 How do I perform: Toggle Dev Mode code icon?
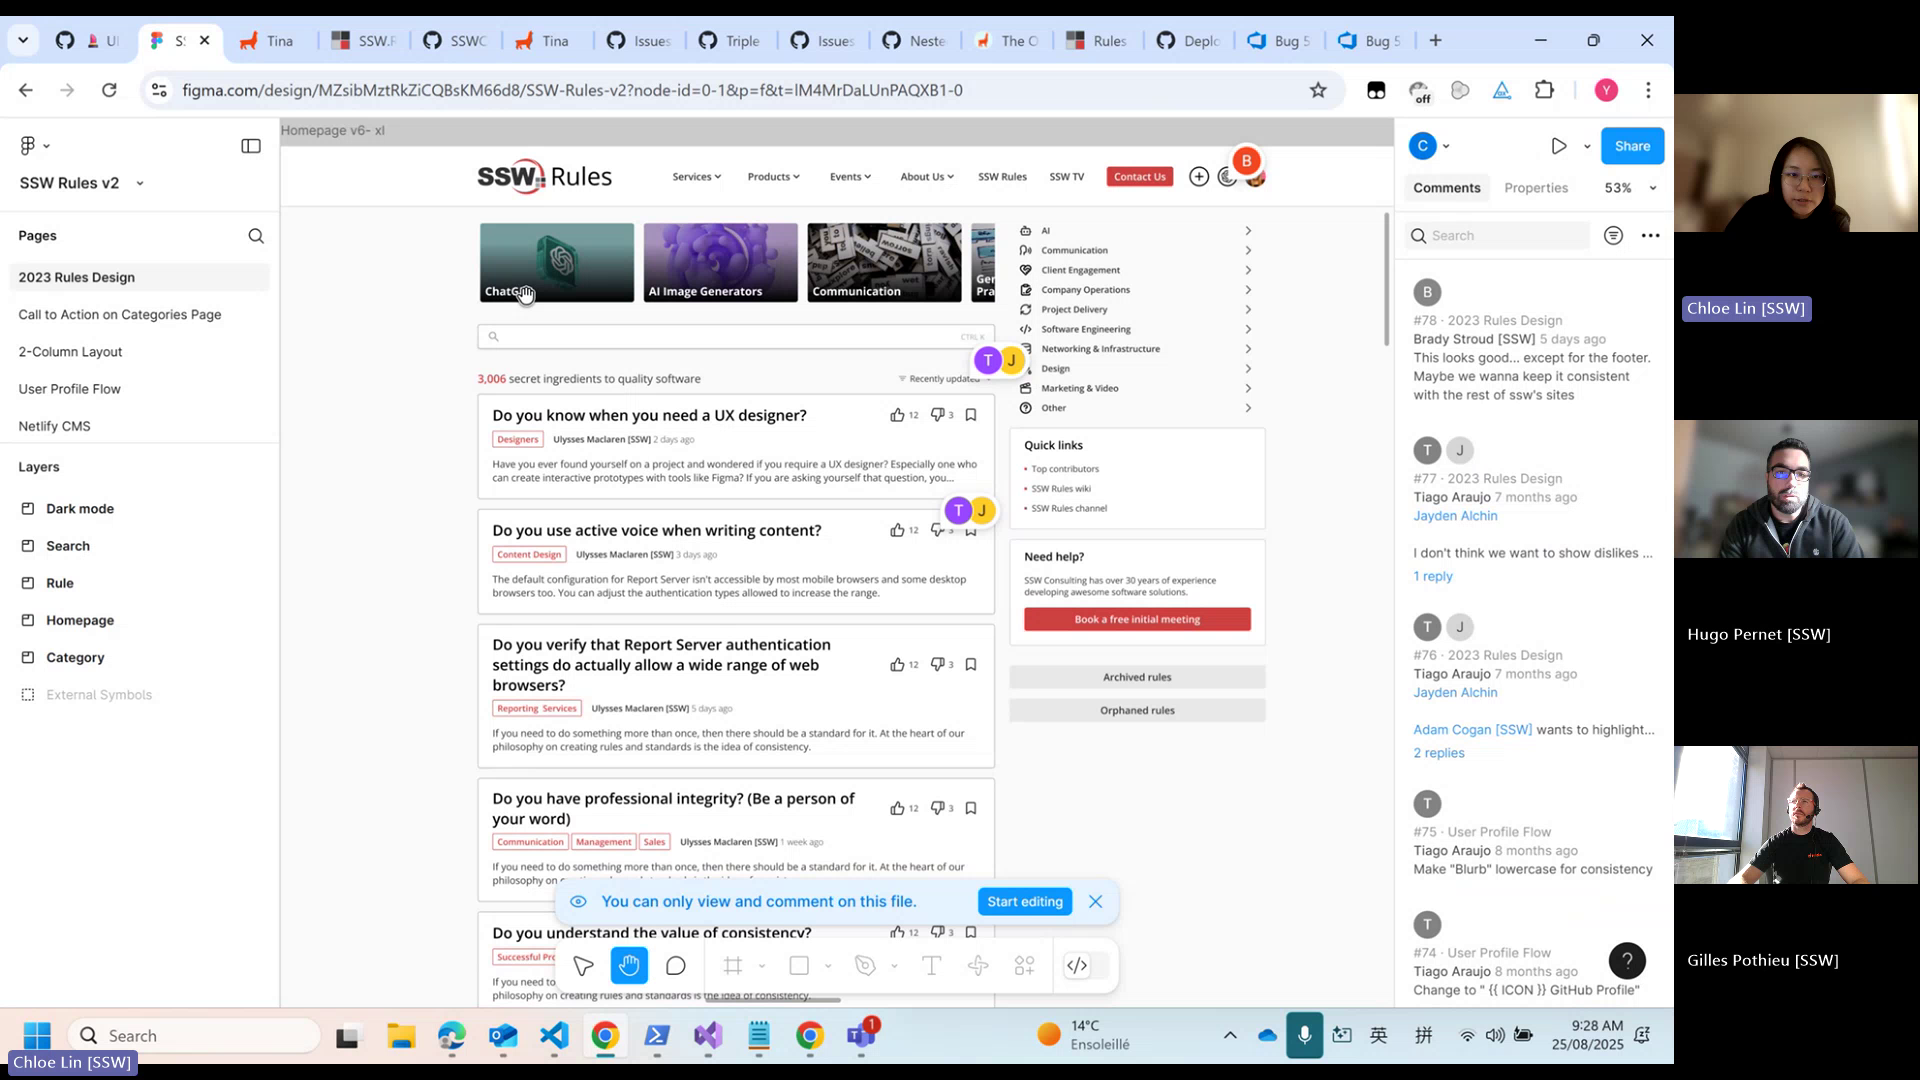click(1077, 966)
